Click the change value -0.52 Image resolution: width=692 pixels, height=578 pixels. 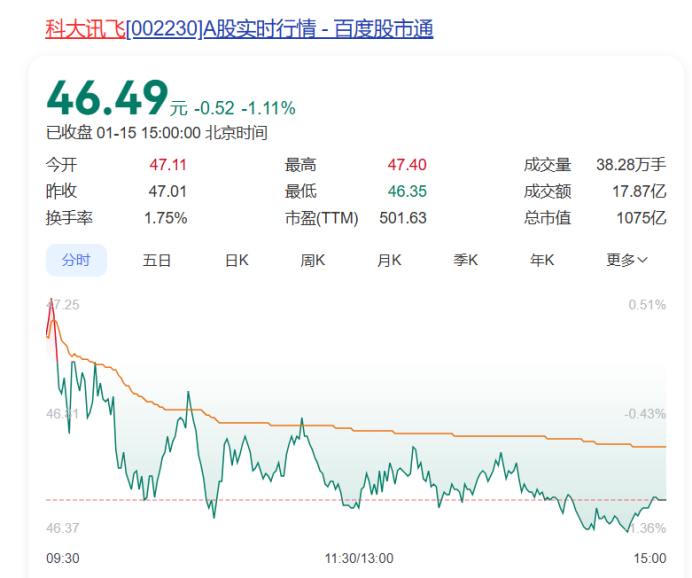[x=214, y=108]
